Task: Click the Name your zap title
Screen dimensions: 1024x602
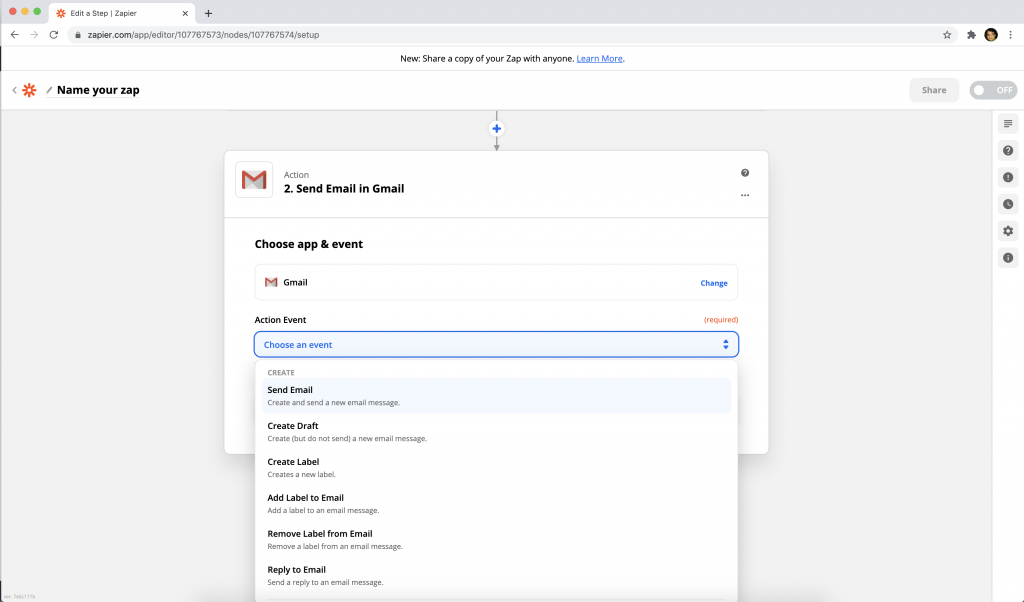Action: pos(98,90)
